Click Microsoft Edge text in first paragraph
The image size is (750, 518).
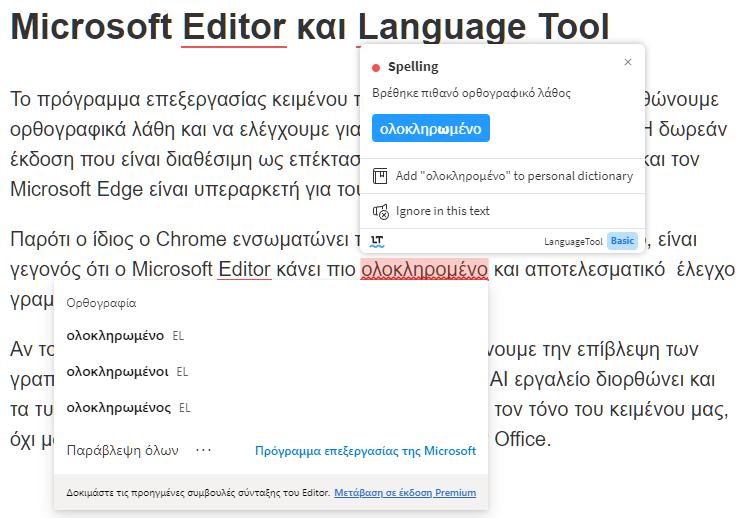(77, 189)
